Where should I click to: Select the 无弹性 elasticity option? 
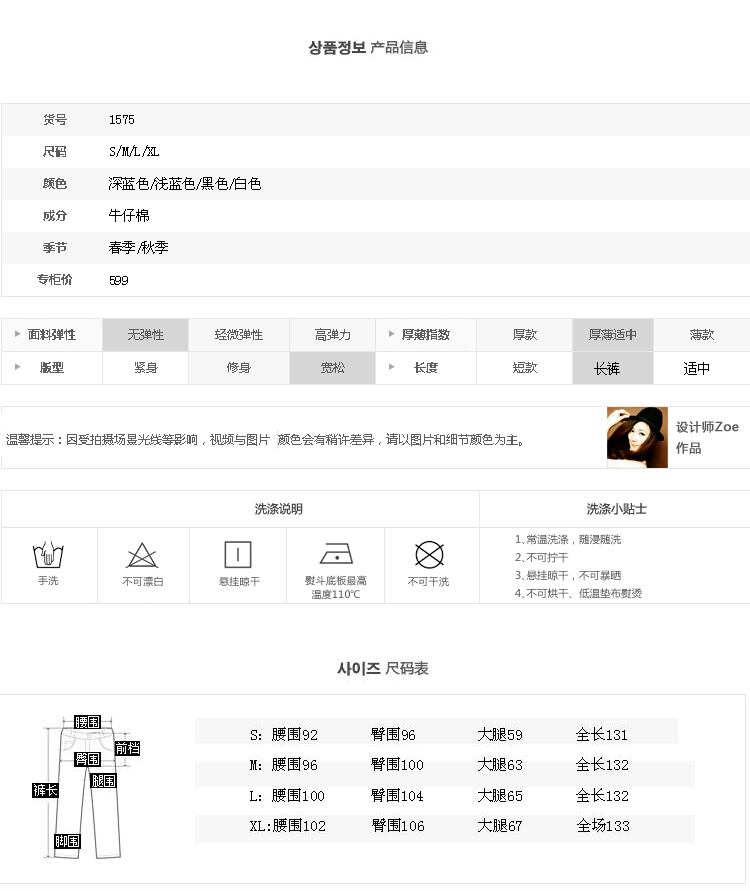pos(145,335)
